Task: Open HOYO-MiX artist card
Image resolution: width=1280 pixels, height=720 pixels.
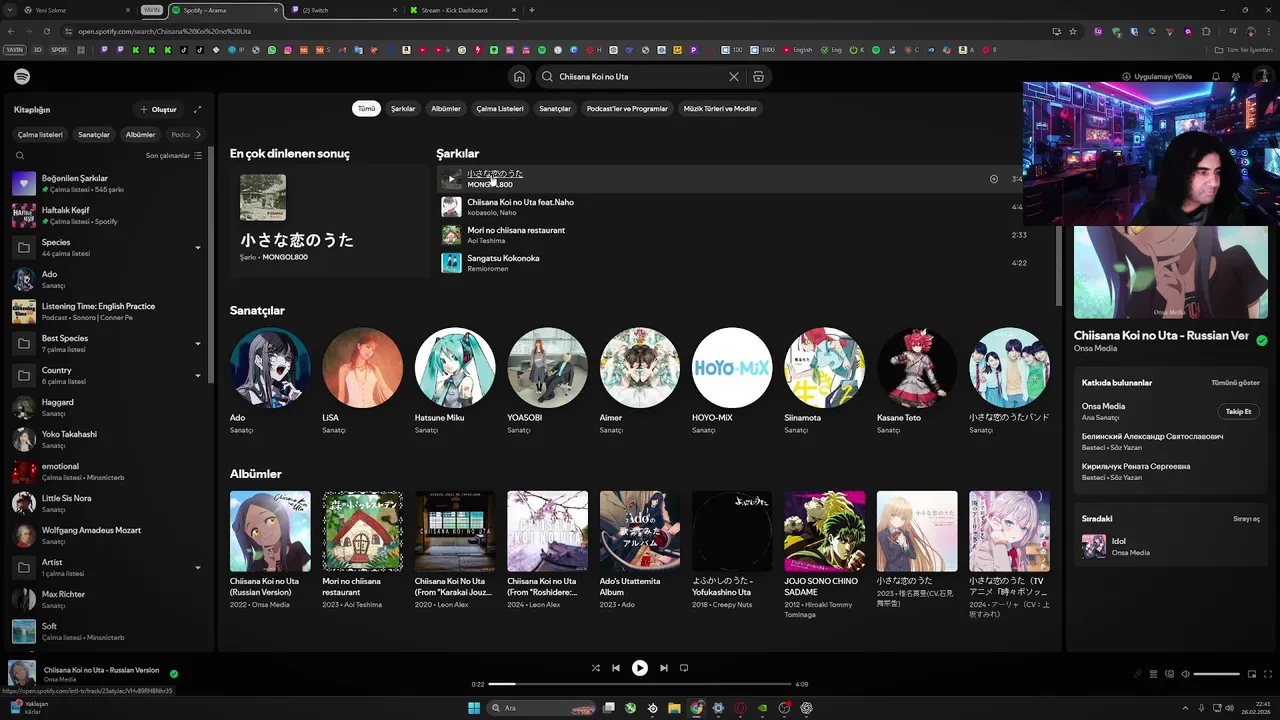Action: pos(732,382)
